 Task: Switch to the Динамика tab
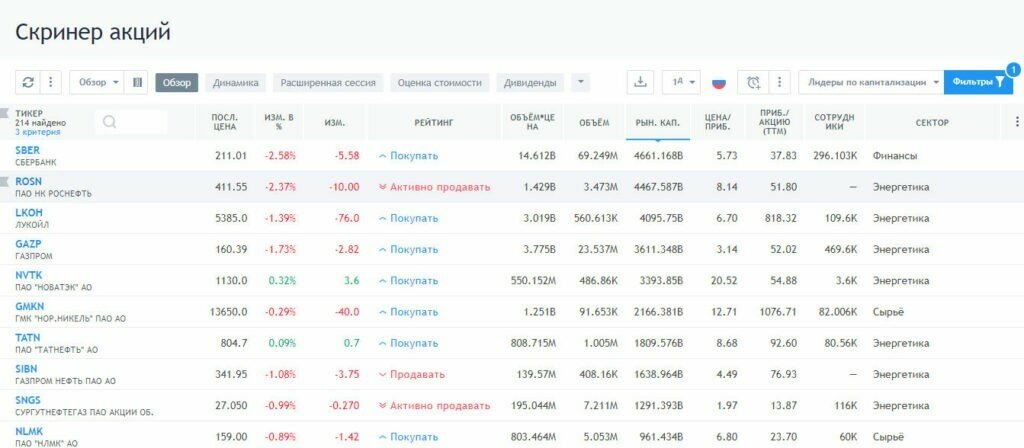point(236,82)
